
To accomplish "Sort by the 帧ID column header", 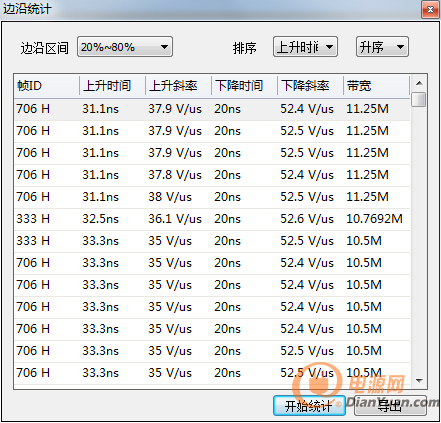I will point(47,86).
